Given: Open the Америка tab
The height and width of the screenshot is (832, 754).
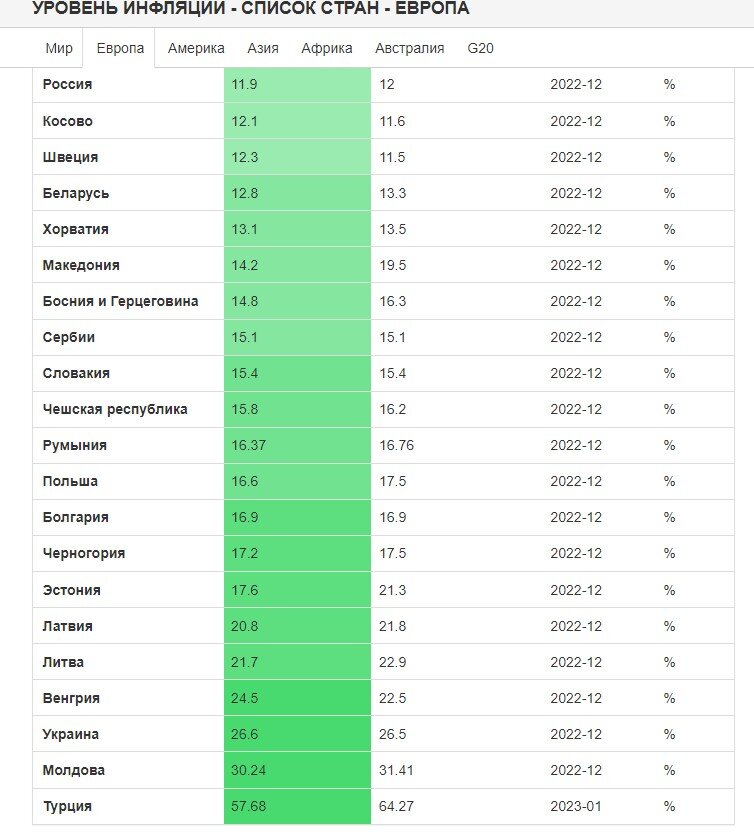Looking at the screenshot, I should point(196,48).
